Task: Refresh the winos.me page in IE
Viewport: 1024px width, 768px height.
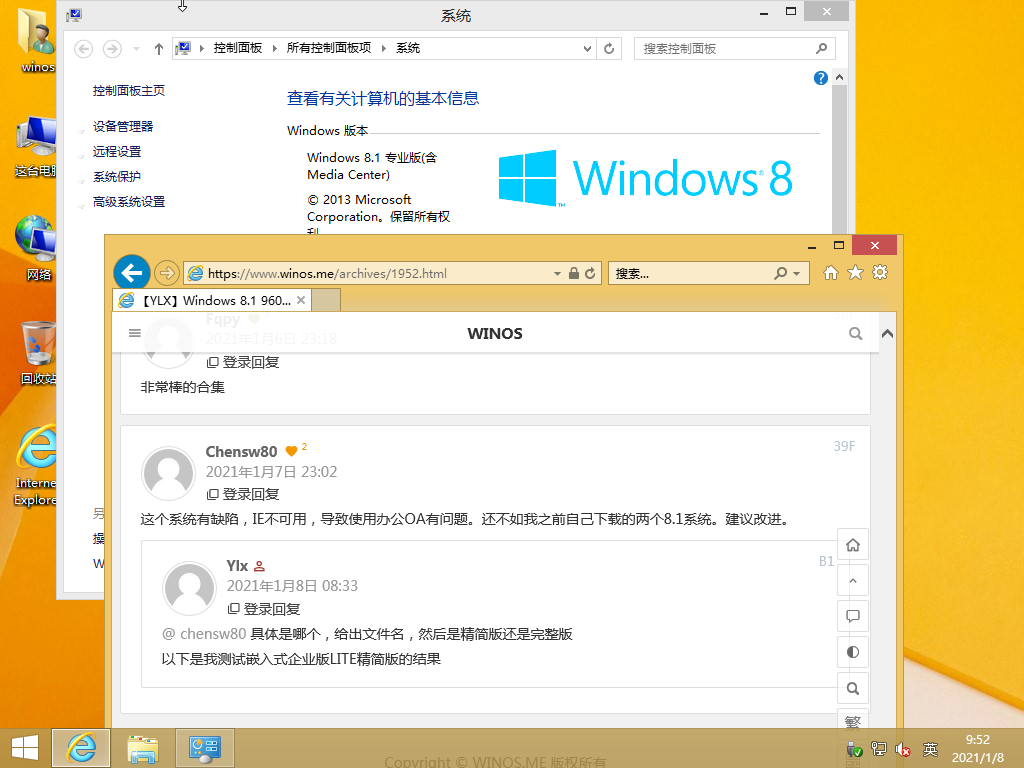Action: click(x=590, y=273)
